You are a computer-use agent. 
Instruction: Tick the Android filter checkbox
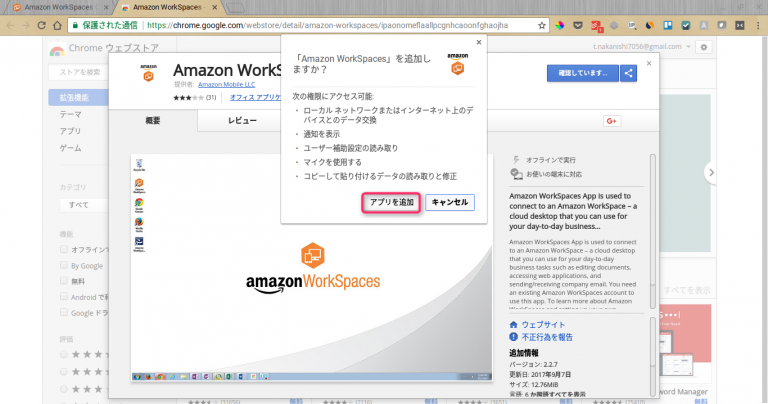click(x=64, y=296)
